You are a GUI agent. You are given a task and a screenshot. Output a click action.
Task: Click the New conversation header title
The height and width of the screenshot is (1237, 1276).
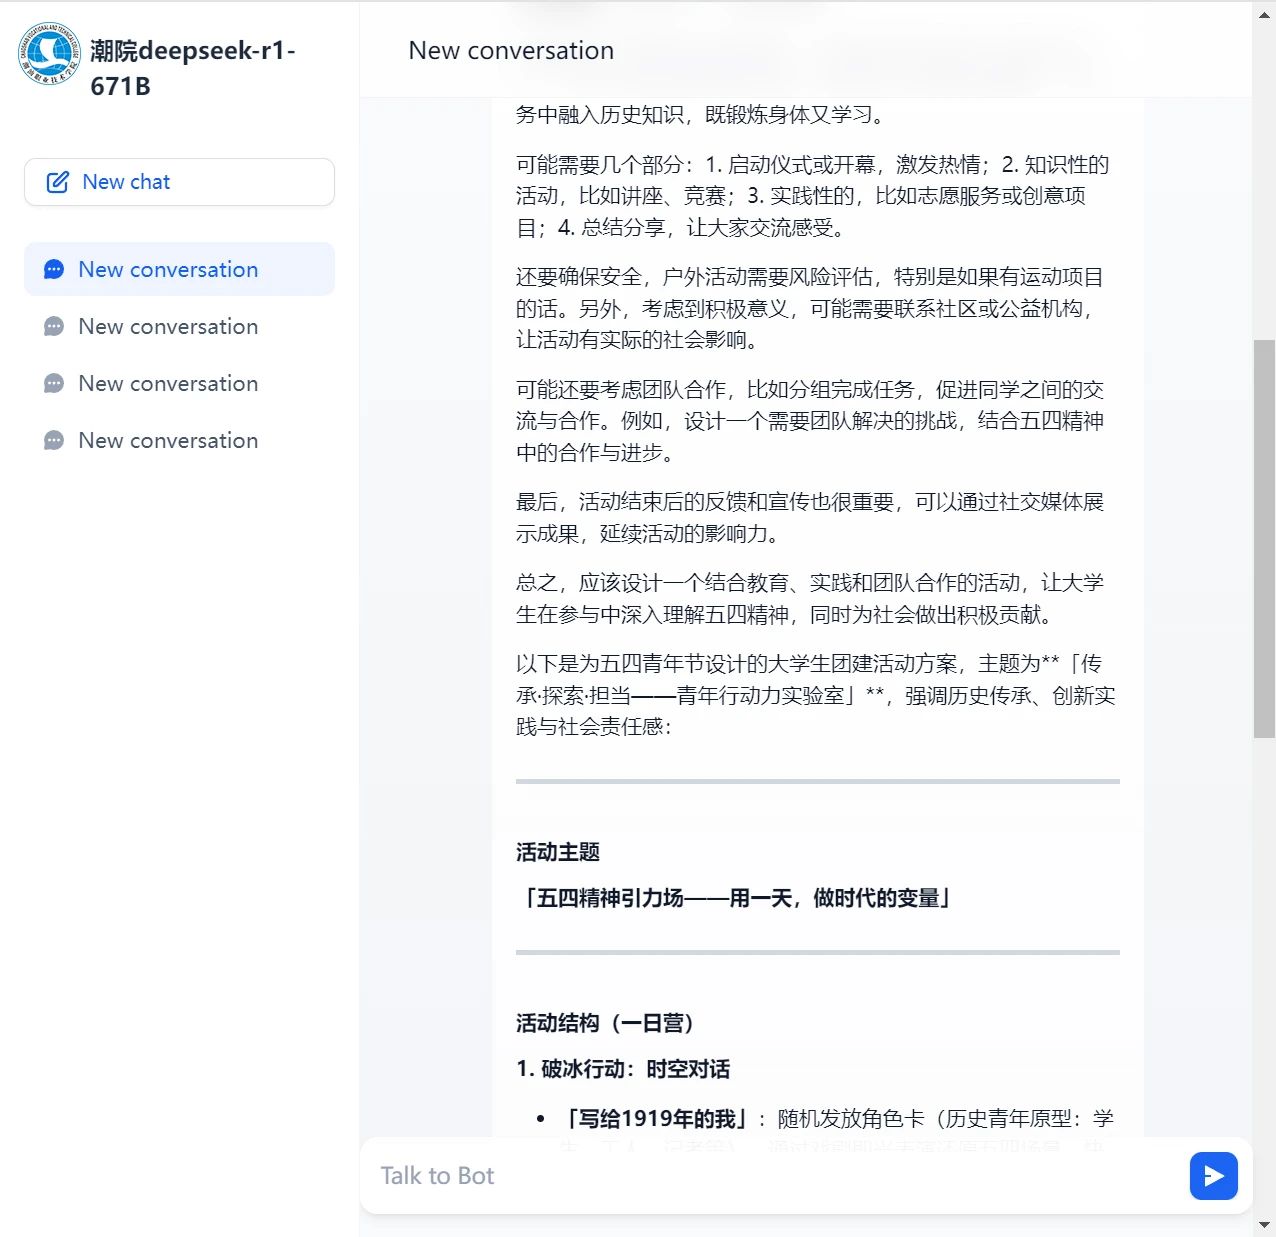(x=511, y=51)
